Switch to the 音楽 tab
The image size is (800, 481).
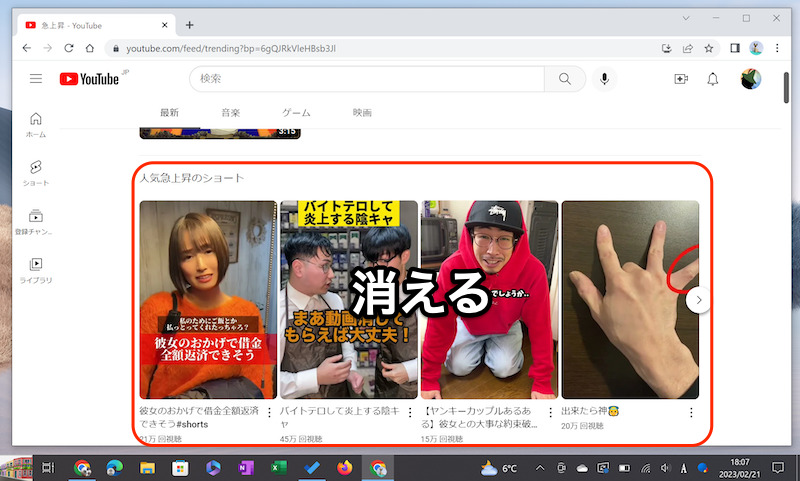(x=230, y=113)
